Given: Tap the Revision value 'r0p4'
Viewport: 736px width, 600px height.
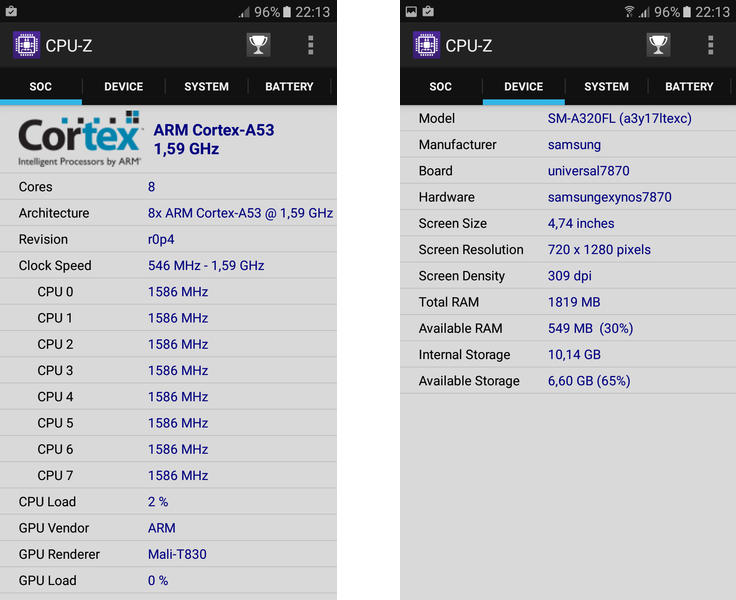Looking at the screenshot, I should pos(161,239).
